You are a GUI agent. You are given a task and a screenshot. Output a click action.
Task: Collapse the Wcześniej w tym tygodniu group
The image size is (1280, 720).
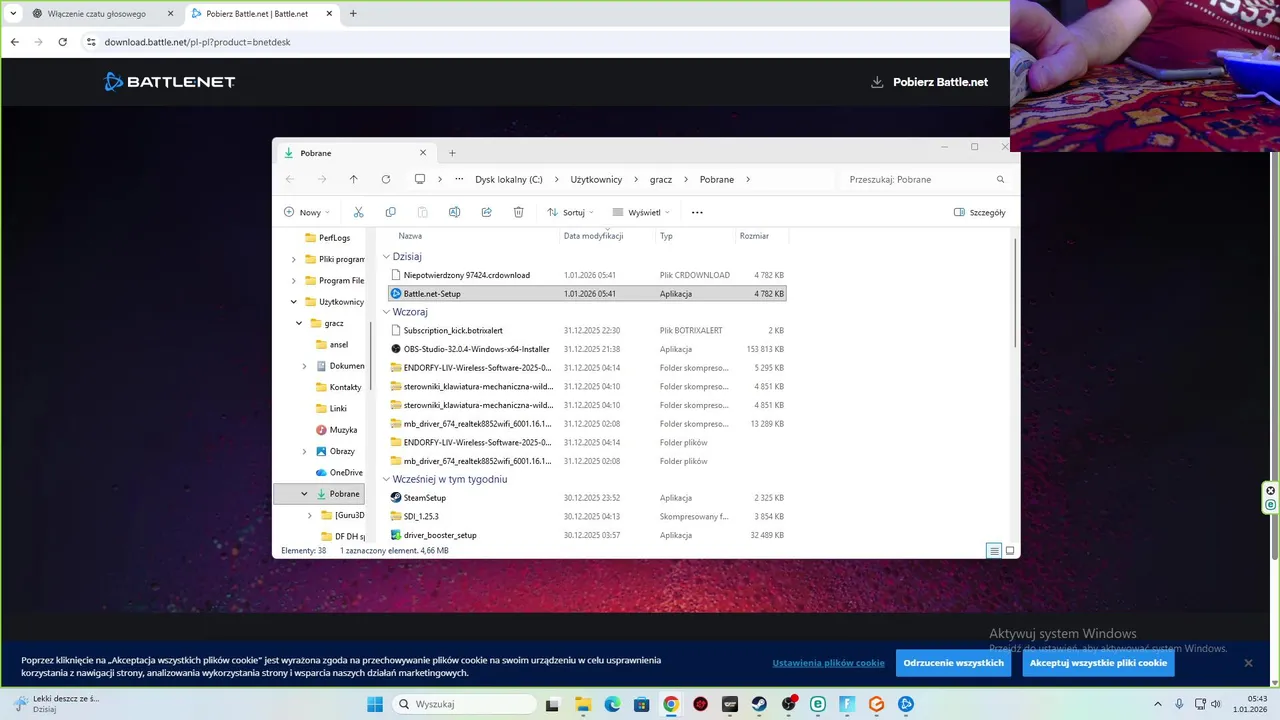click(386, 479)
